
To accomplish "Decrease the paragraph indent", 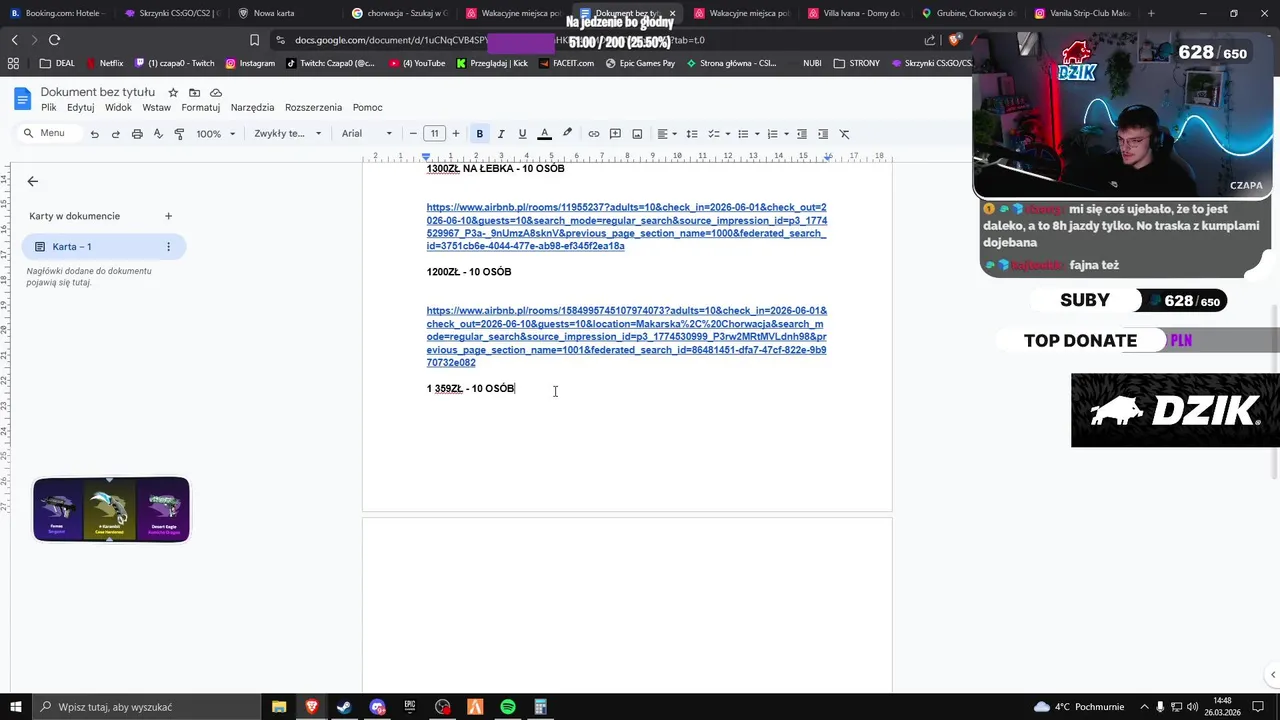I will (x=802, y=134).
